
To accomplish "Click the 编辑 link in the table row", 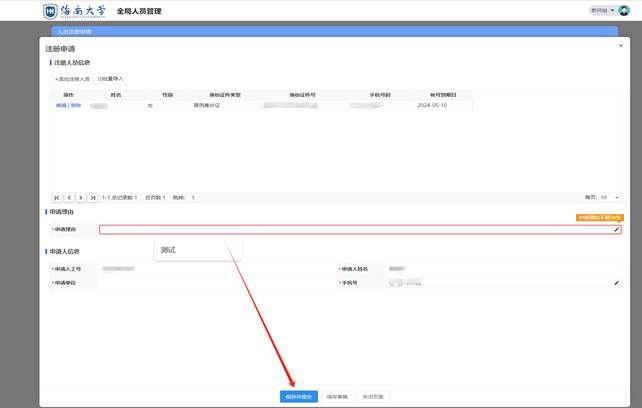I will tap(61, 105).
